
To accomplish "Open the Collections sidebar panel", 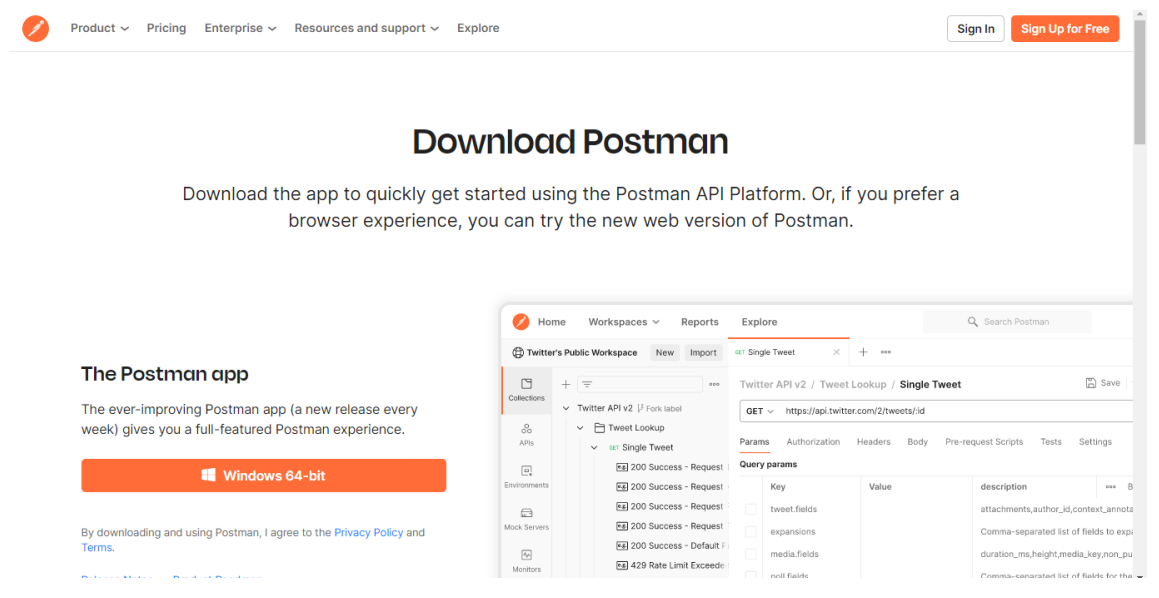I will 526,390.
